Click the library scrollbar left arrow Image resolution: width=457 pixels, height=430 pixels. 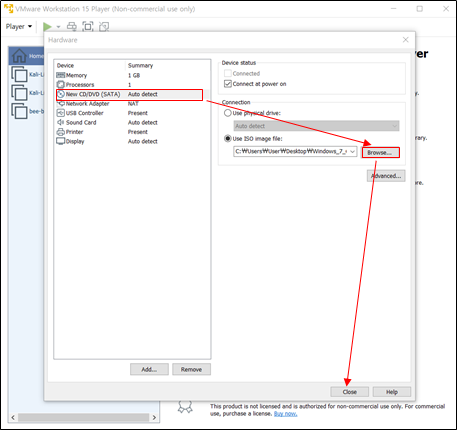(13, 417)
